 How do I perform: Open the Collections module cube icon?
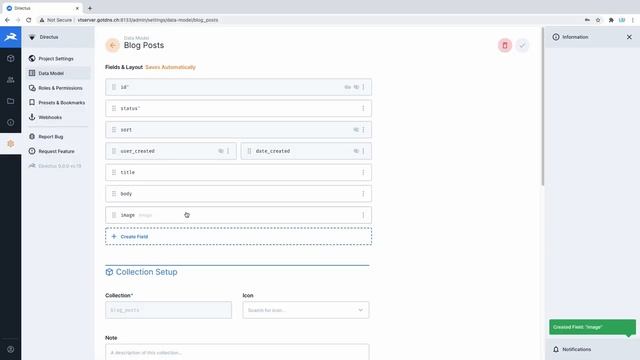coord(11,58)
